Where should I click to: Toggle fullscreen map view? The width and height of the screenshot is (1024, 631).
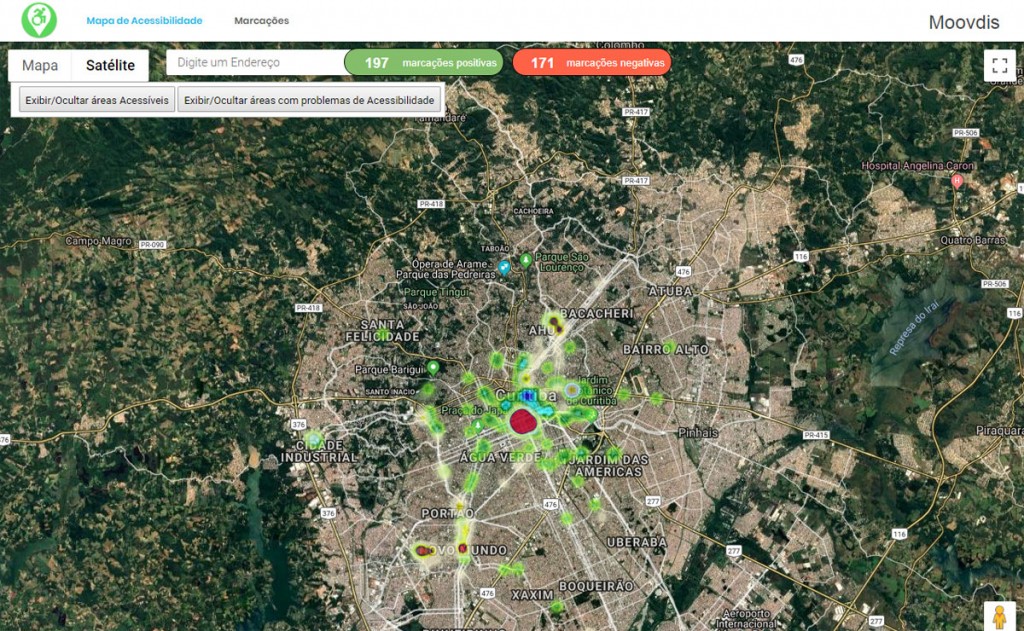click(999, 66)
